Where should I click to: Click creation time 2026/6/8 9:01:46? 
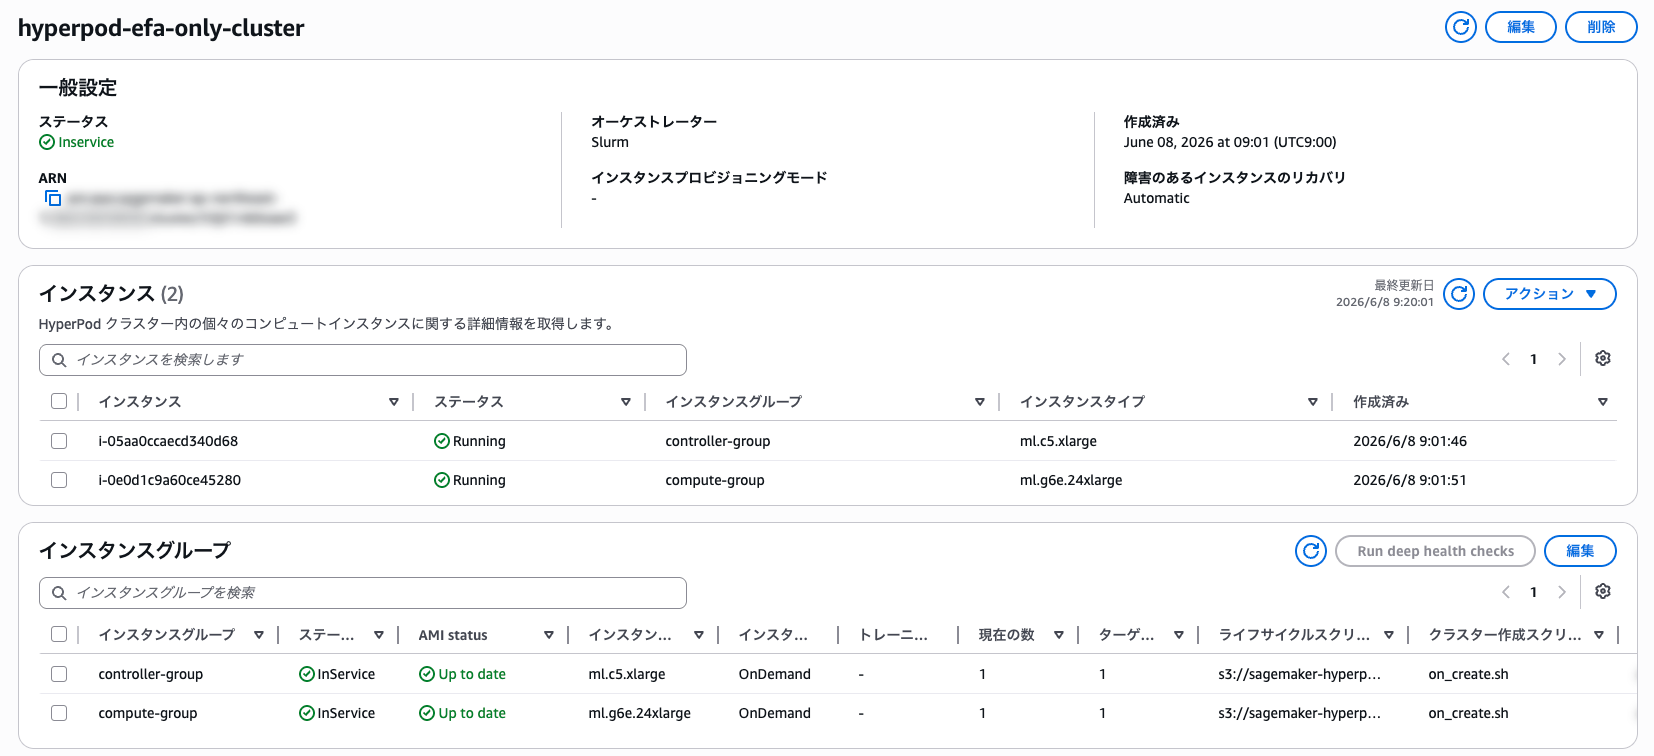[x=1410, y=441]
